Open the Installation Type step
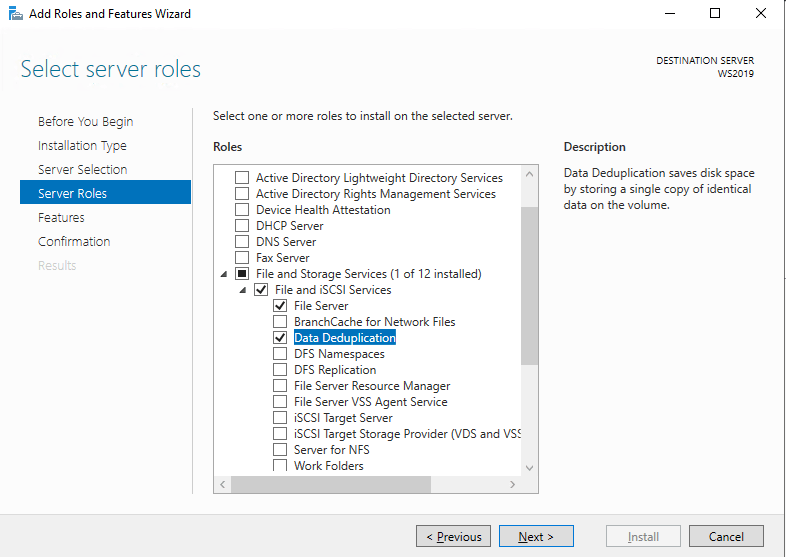This screenshot has height=557, width=786. (x=82, y=145)
